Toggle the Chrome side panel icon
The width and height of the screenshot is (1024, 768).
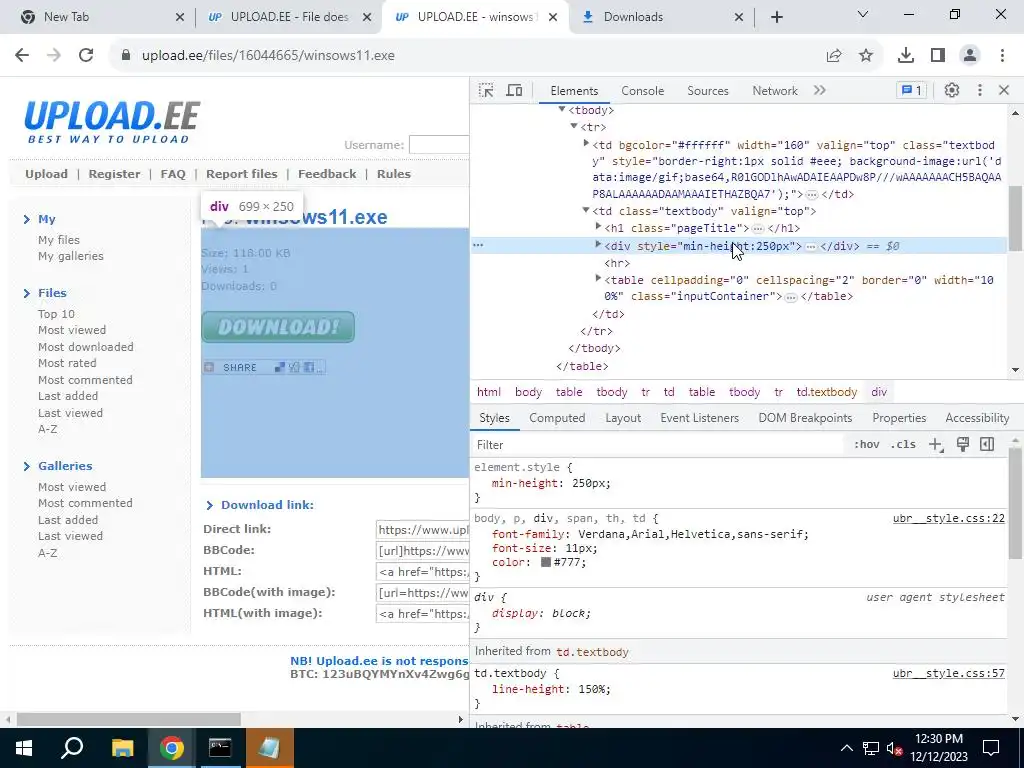[938, 56]
